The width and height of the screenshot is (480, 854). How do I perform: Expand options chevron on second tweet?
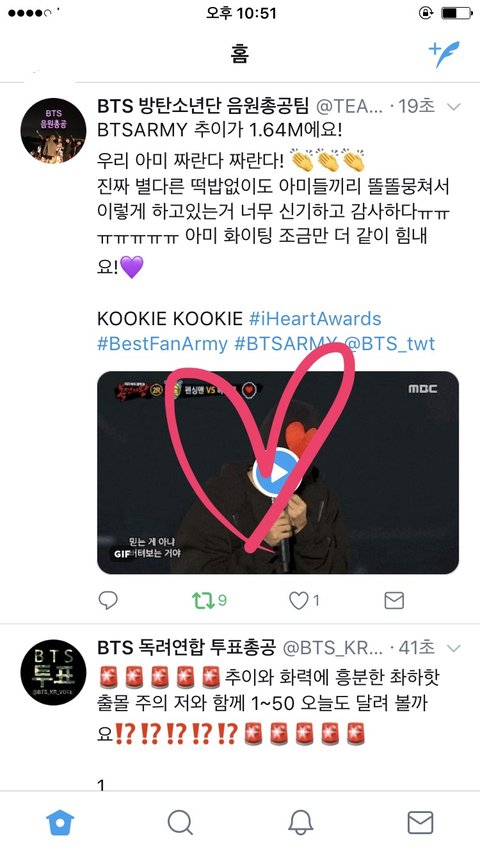453,648
